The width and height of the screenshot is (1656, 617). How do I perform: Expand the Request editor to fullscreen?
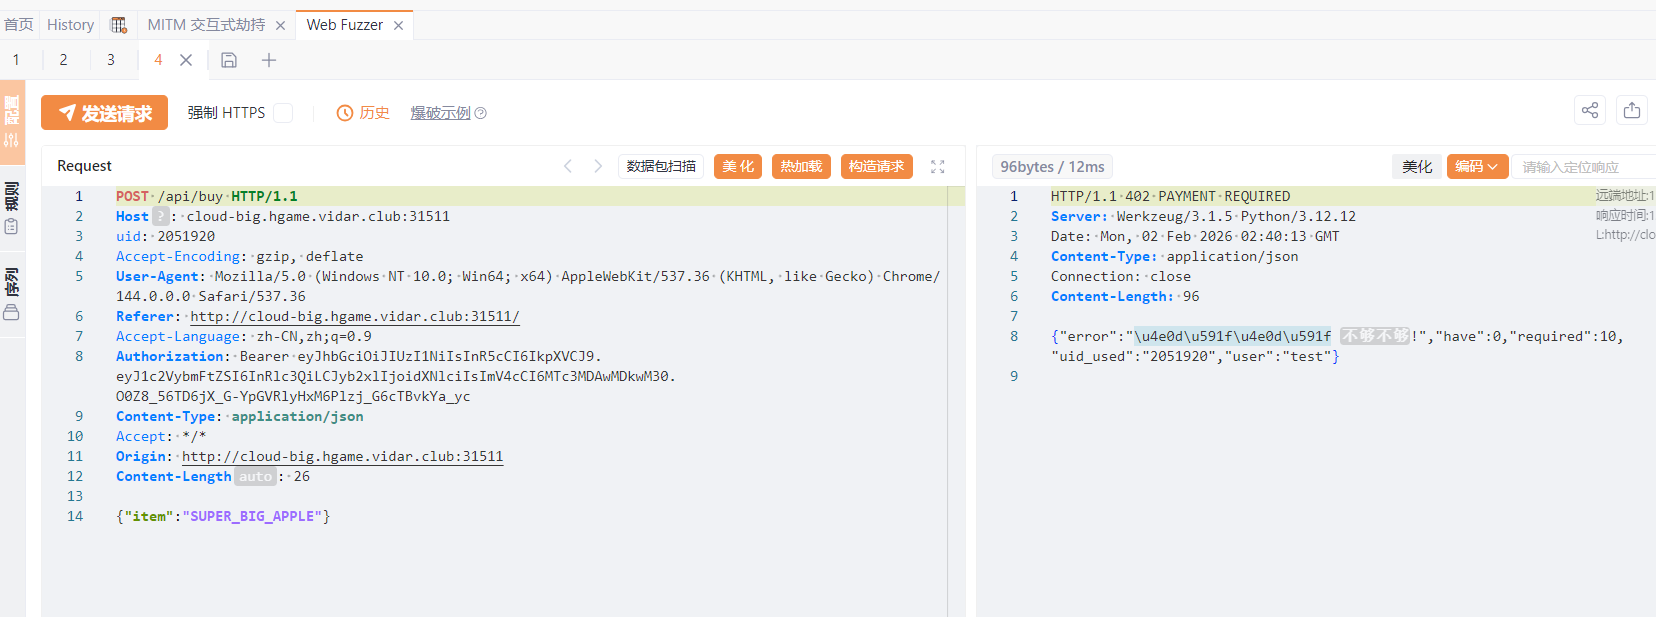coord(937,167)
